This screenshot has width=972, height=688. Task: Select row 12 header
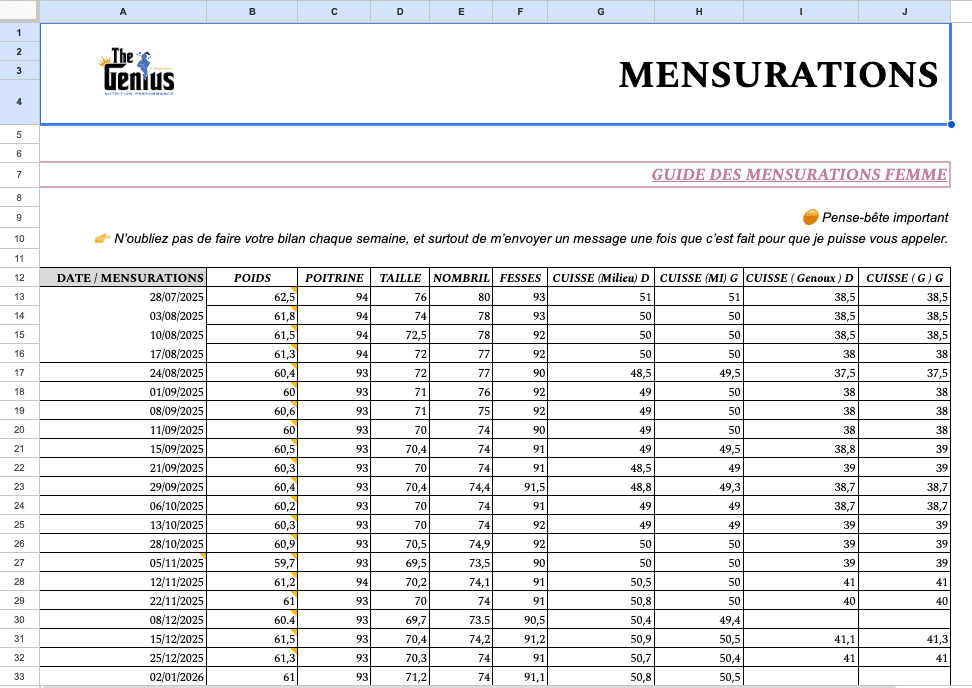tap(19, 278)
